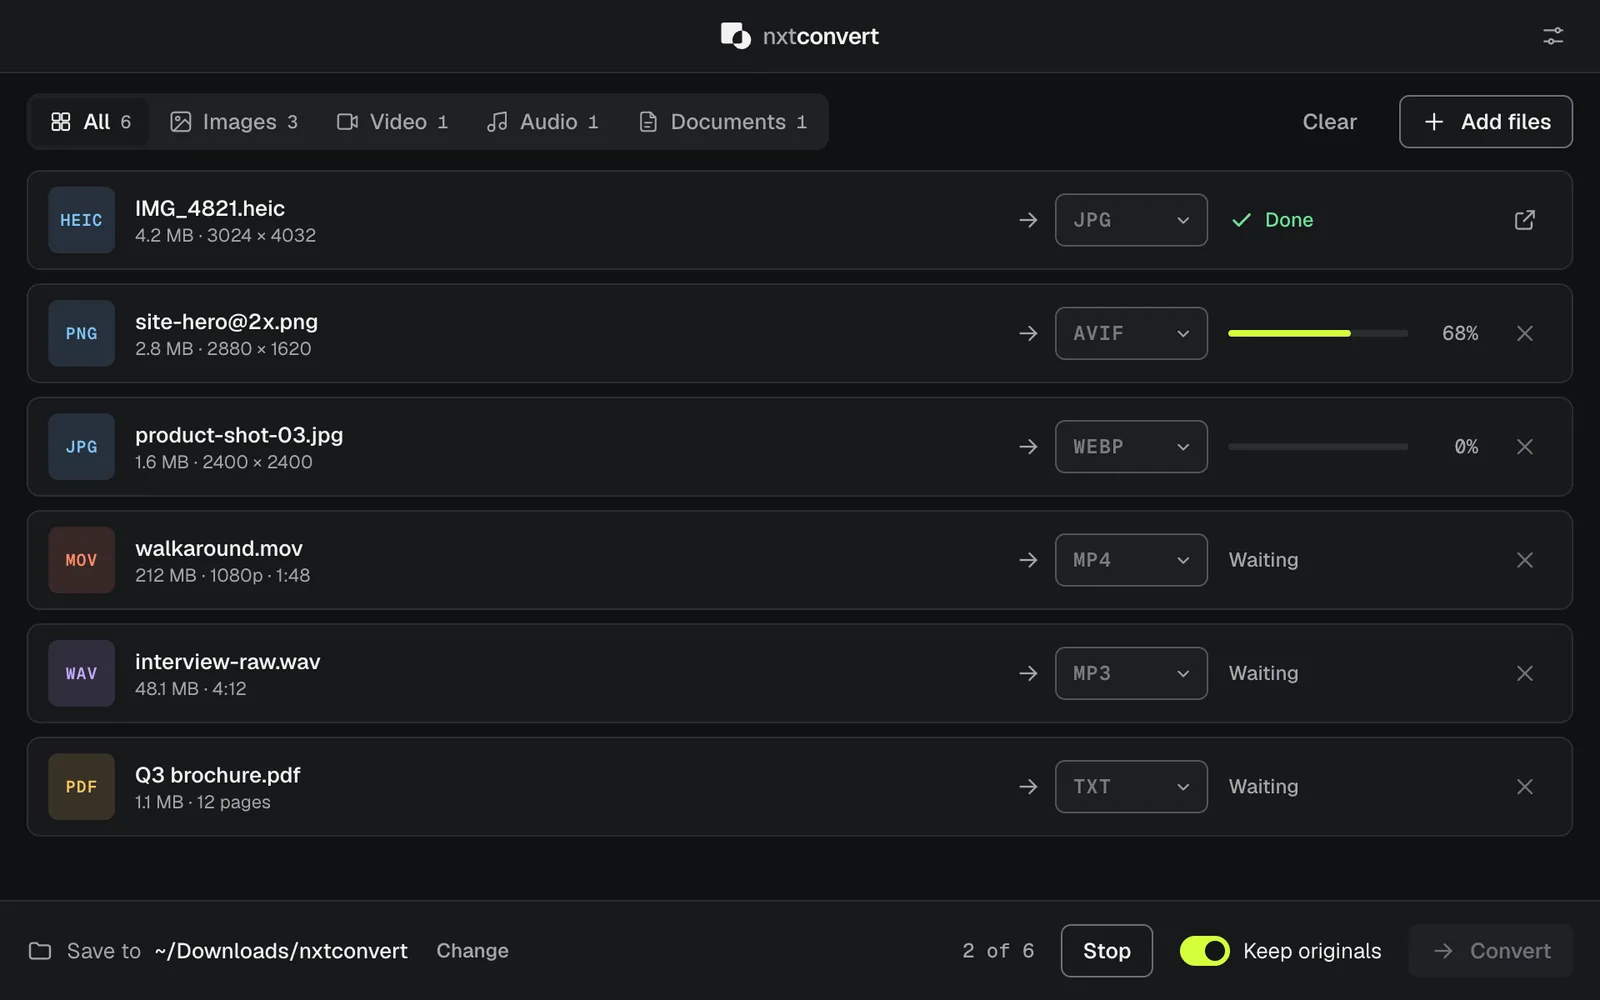Click the Done status for IMG_4821.heic
The image size is (1600, 1000).
point(1272,220)
